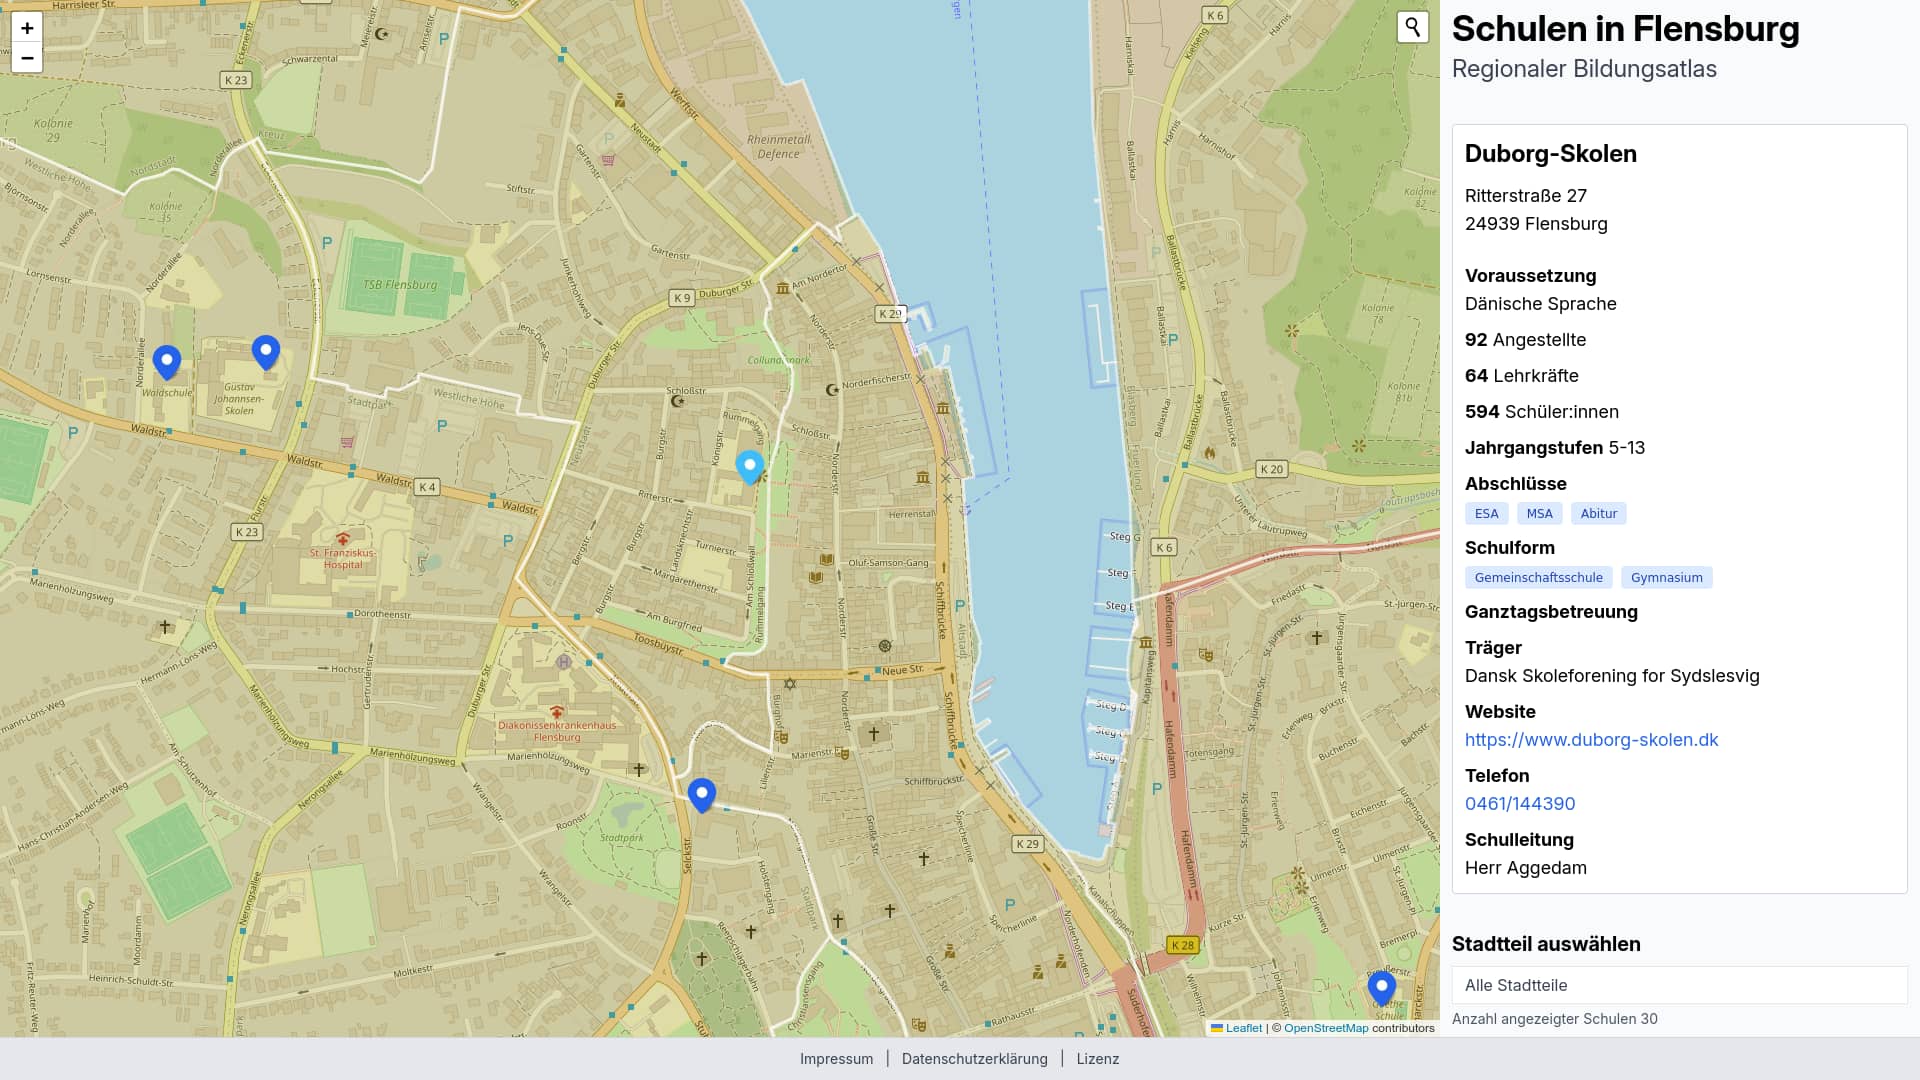Screen dimensions: 1920x1080
Task: Open the map search with the magnifier icon
Action: (1411, 26)
